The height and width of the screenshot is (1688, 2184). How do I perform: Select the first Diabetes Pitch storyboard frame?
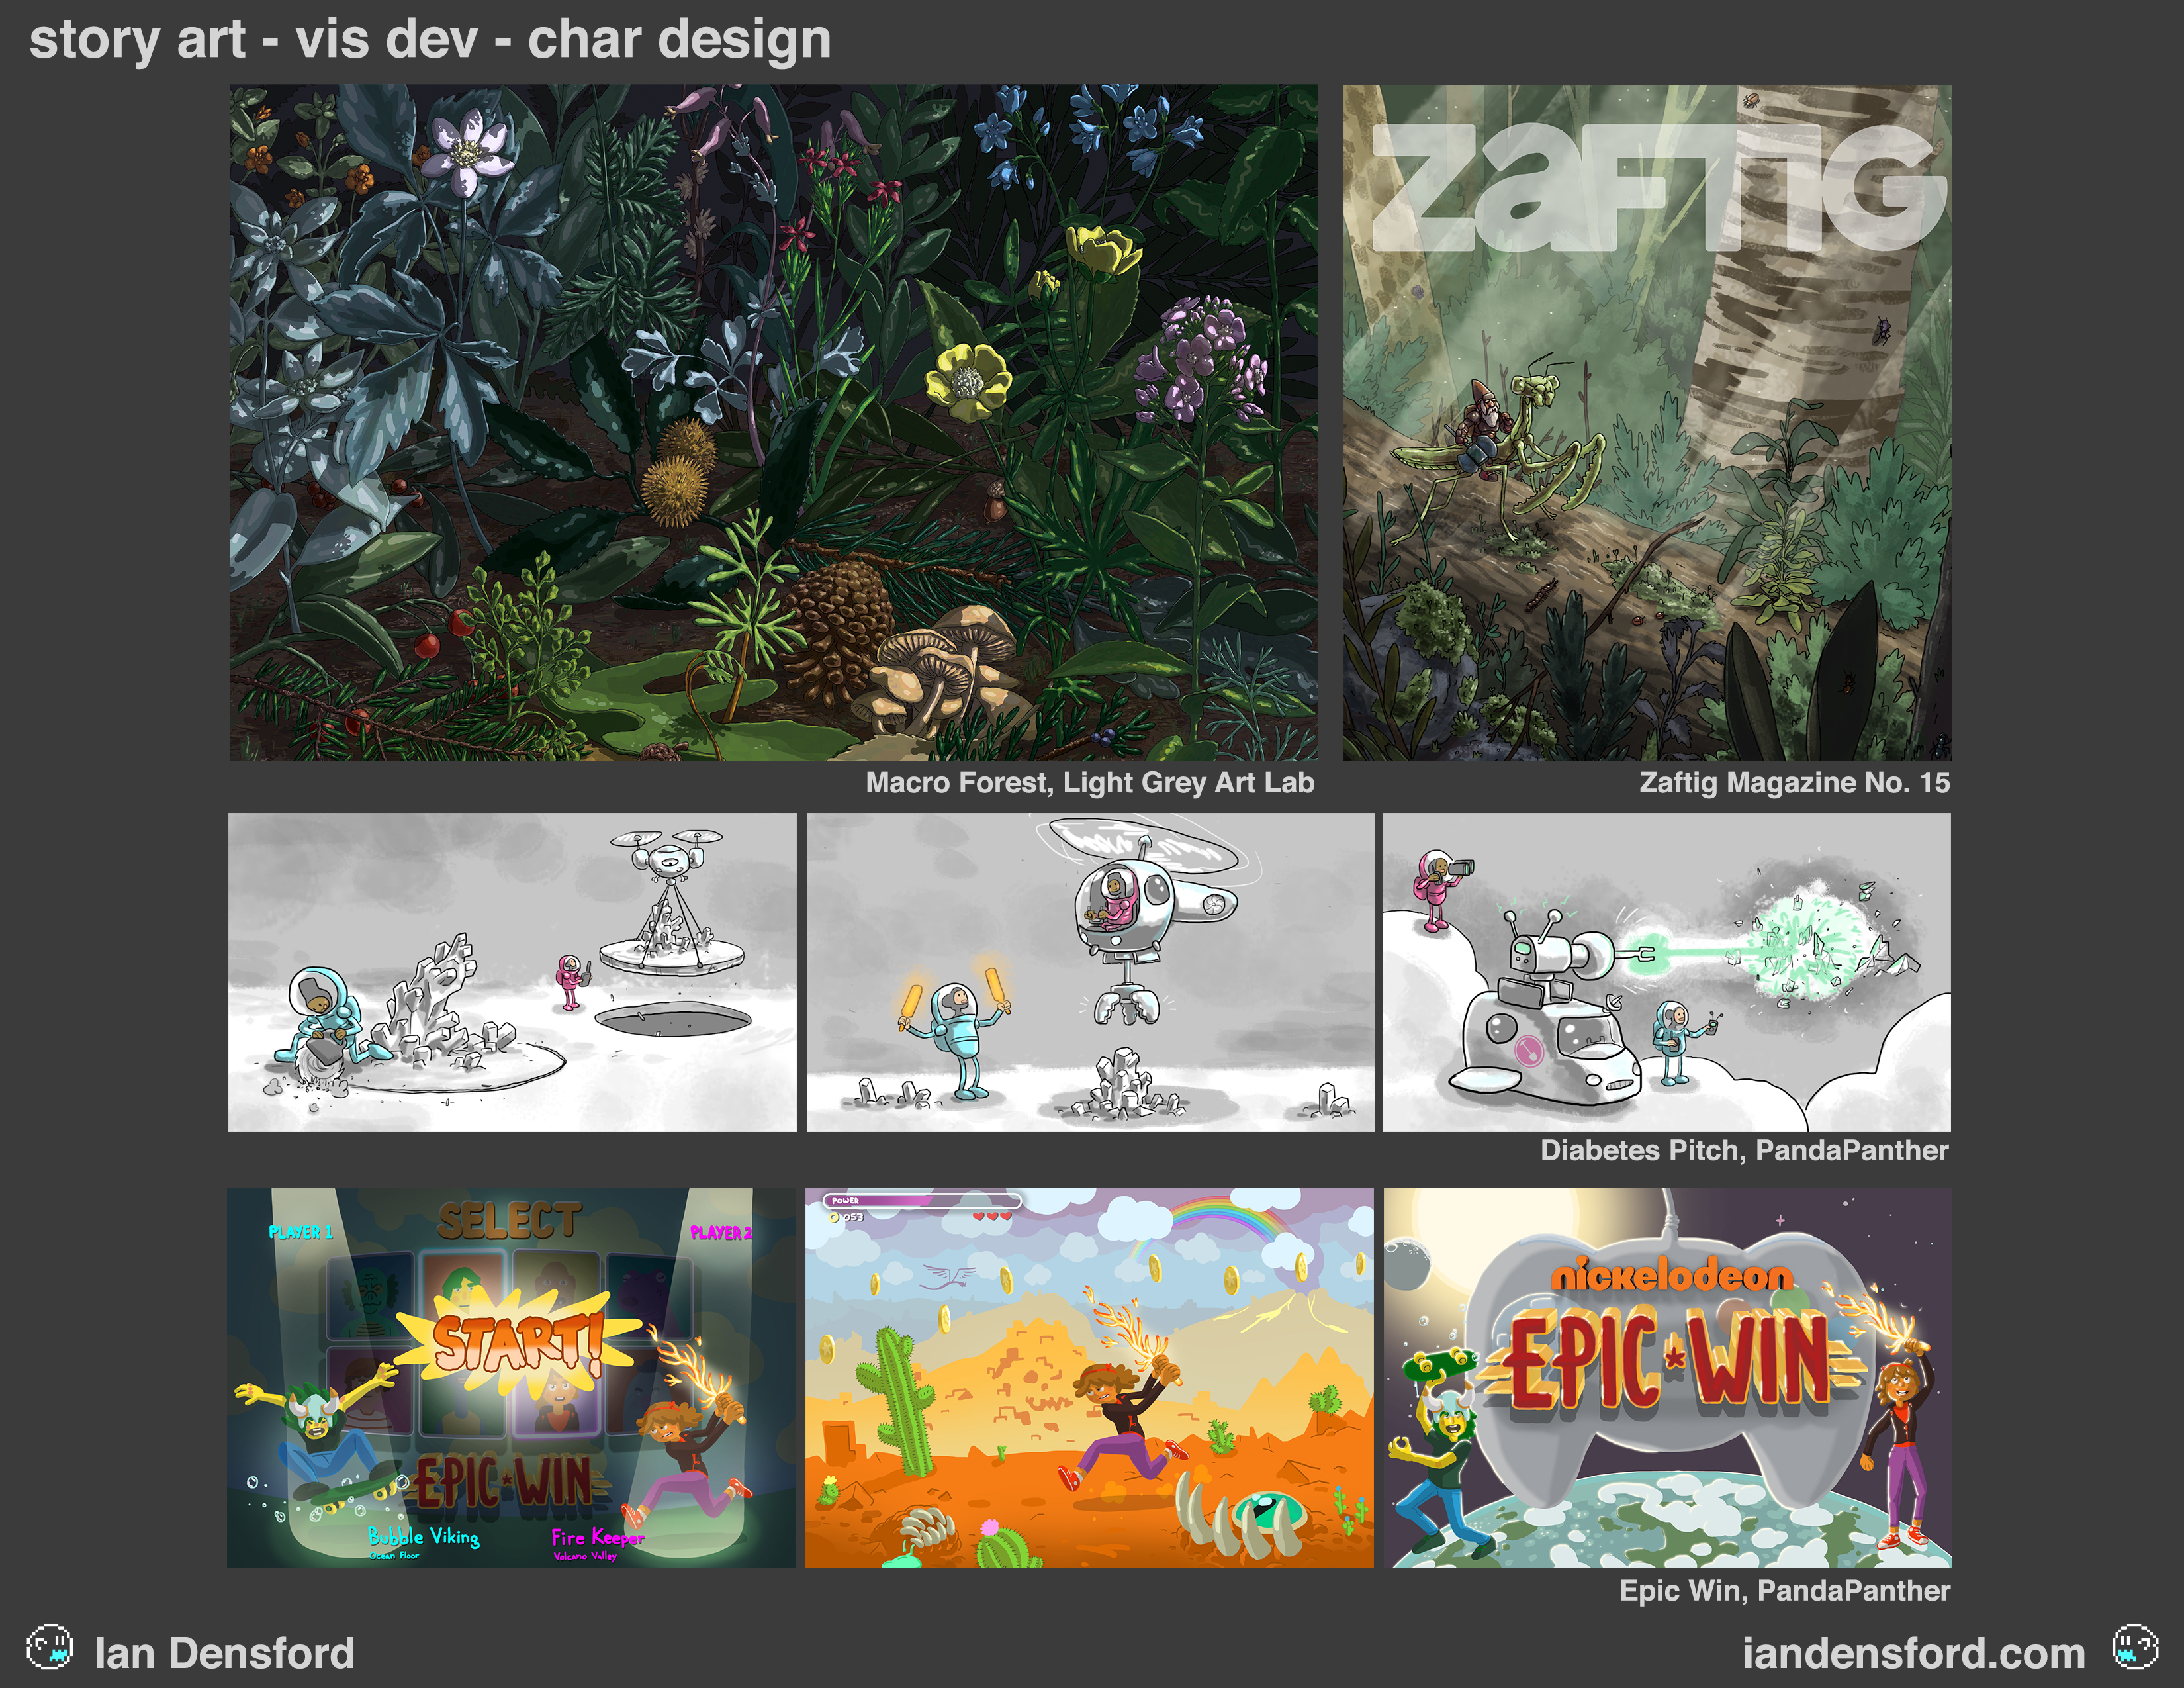512,972
